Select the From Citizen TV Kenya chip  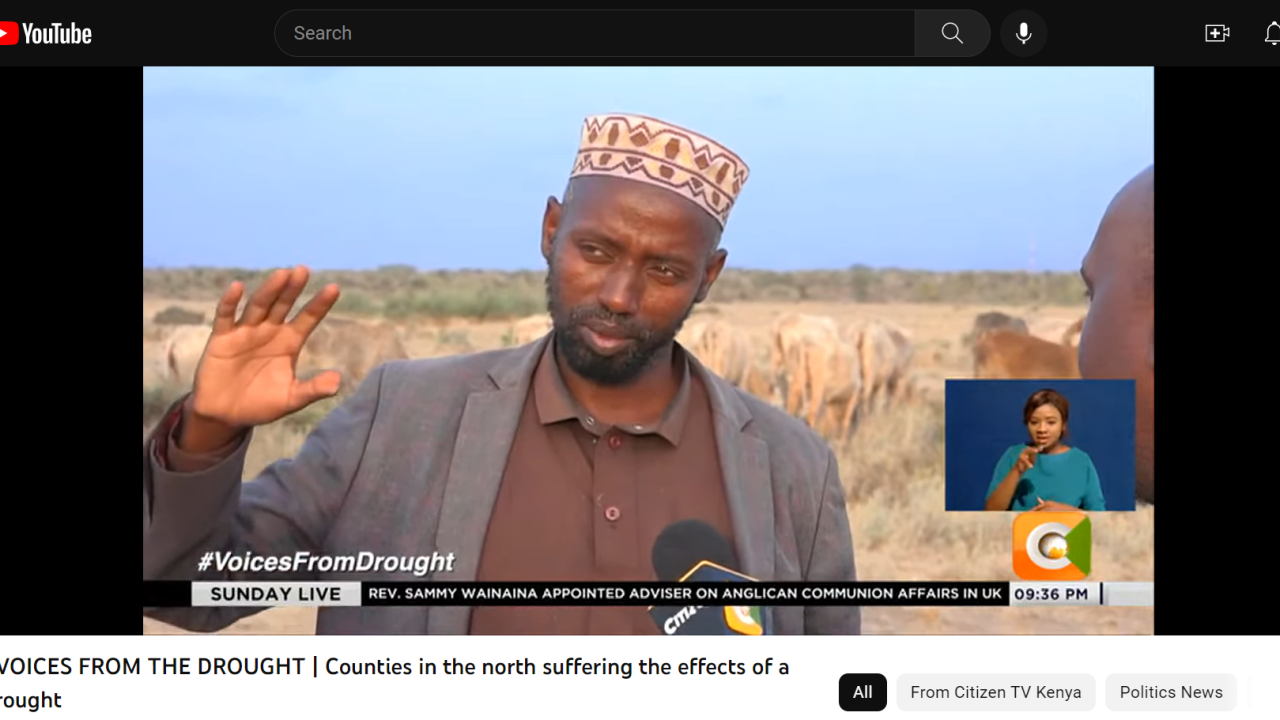pos(995,692)
